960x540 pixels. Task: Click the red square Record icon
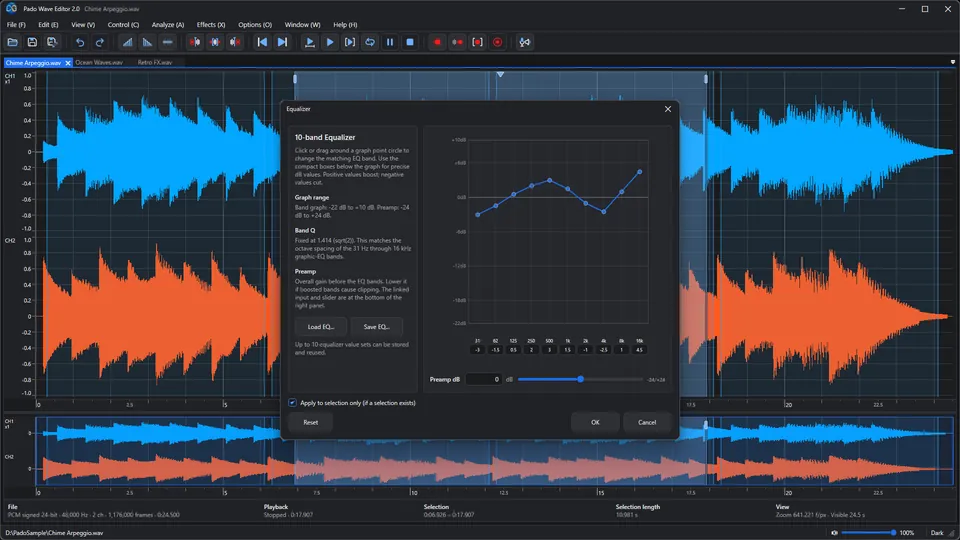[437, 42]
